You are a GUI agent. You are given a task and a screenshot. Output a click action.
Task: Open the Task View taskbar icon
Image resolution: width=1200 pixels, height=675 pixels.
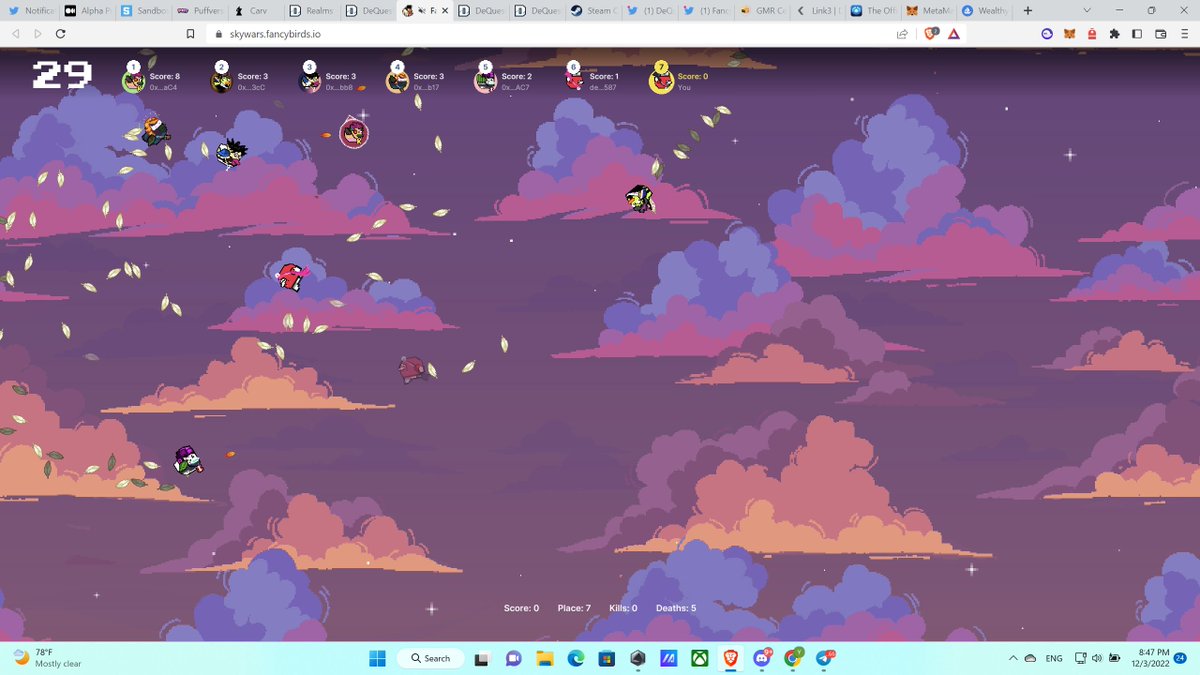click(x=482, y=658)
